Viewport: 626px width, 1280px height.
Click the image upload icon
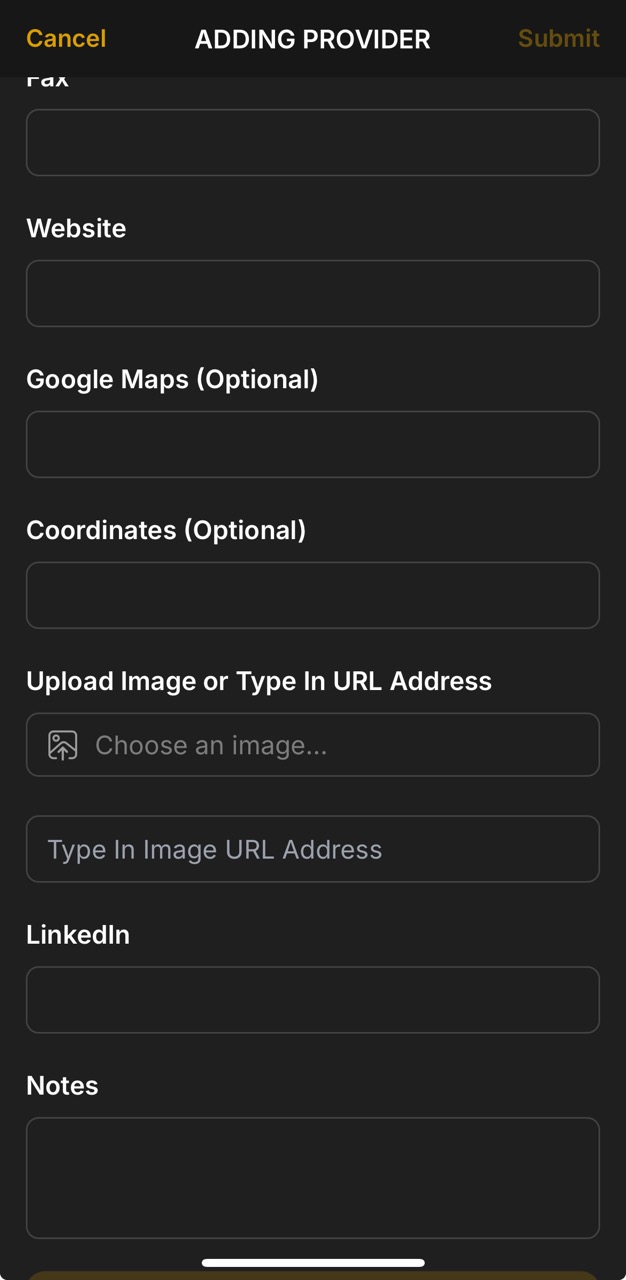click(x=62, y=744)
